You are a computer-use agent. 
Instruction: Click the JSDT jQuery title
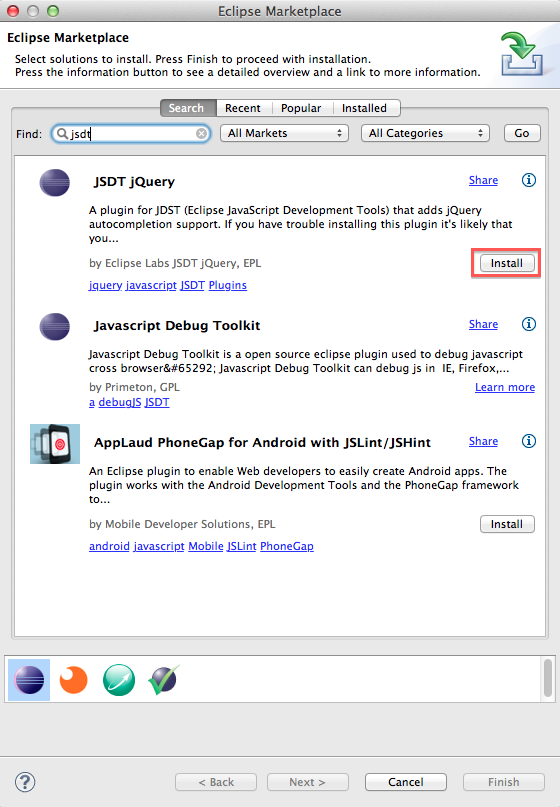134,182
